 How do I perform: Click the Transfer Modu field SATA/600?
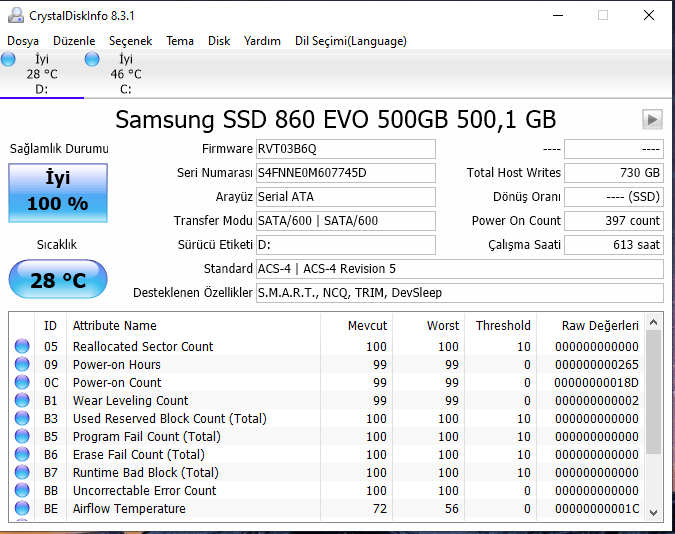[x=346, y=221]
